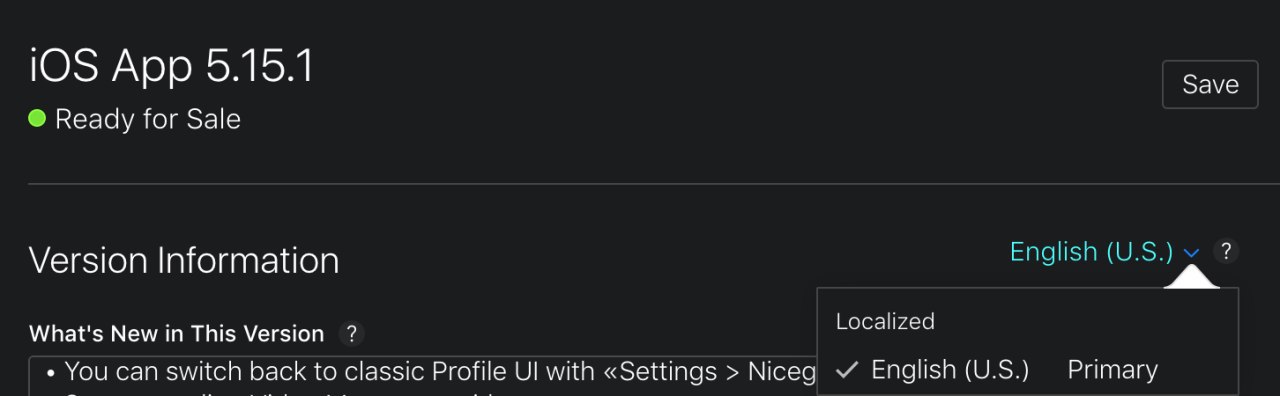The height and width of the screenshot is (396, 1280).
Task: Click the Ready for Sale status text
Action: (148, 119)
